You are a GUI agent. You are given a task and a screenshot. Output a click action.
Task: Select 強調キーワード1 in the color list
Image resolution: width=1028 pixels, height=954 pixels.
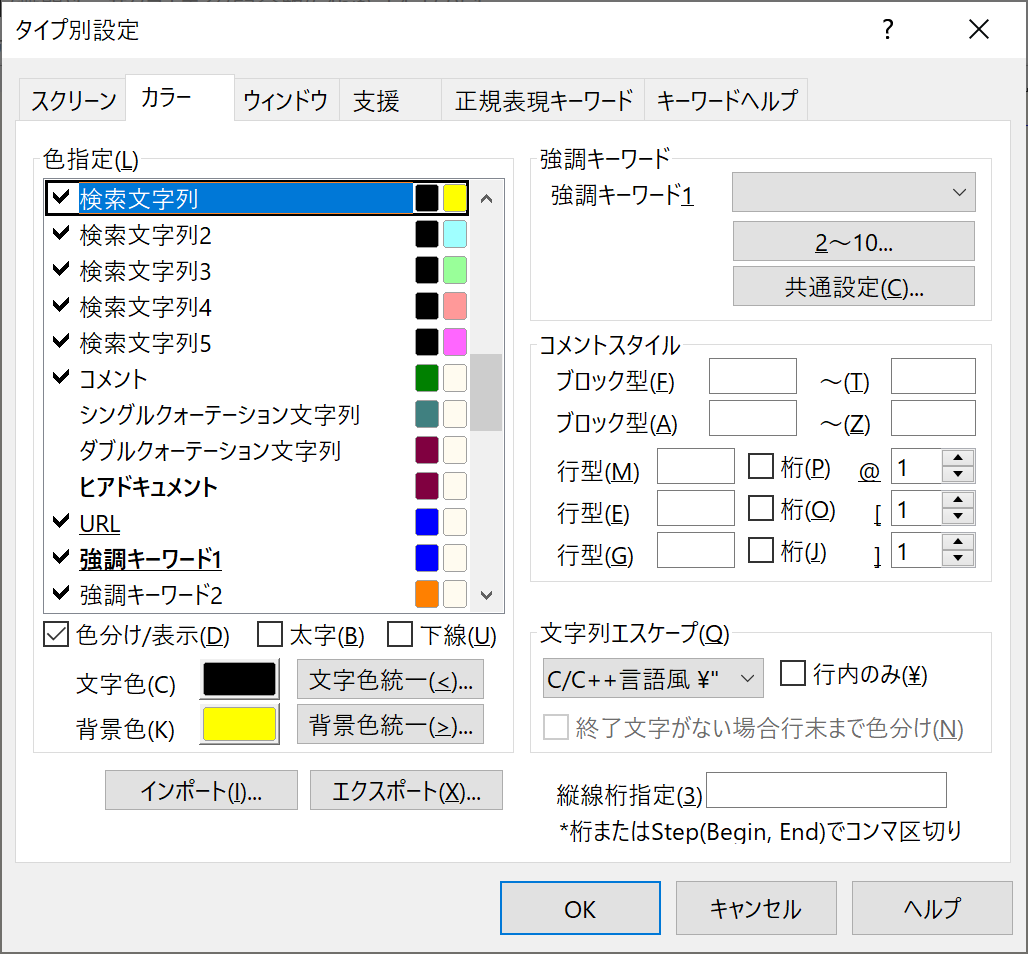coord(256,559)
